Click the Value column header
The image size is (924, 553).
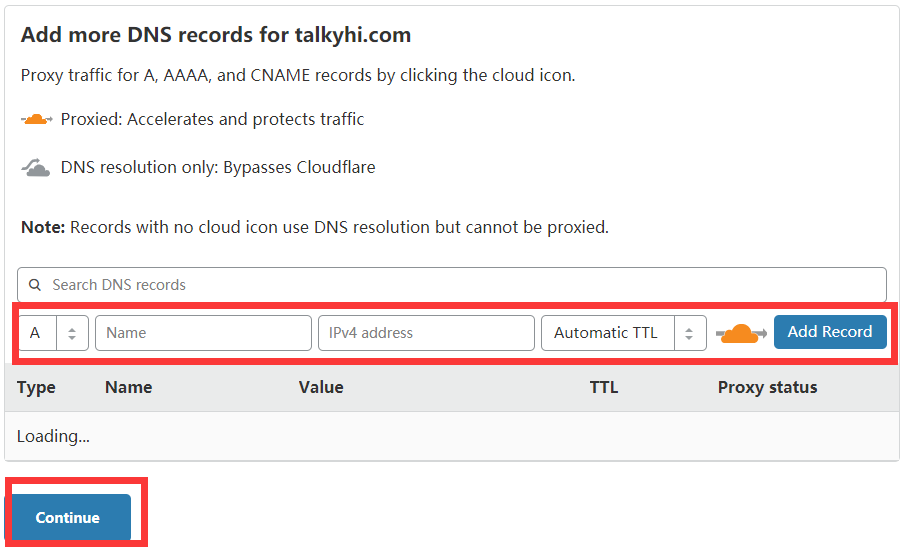point(321,387)
